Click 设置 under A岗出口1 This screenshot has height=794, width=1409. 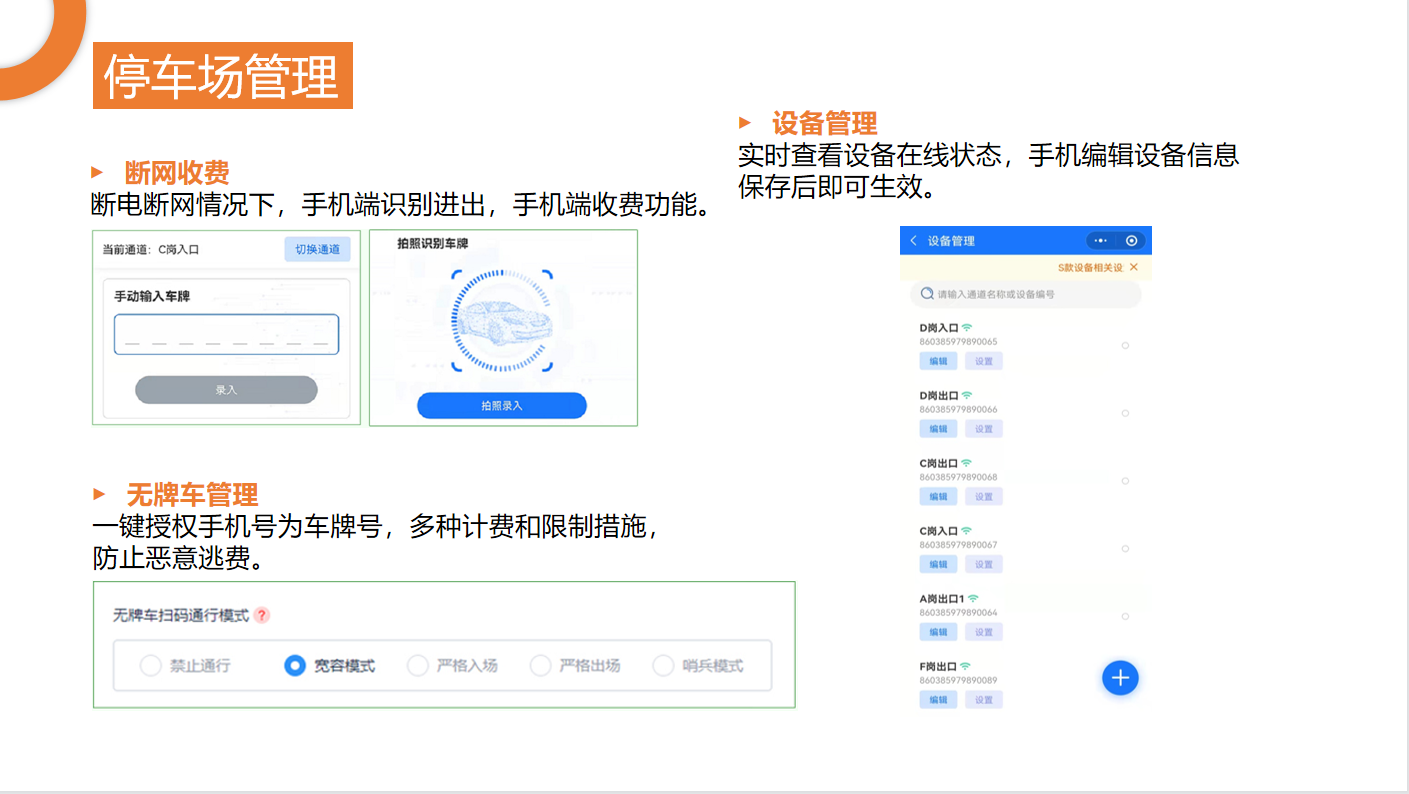[x=984, y=632]
